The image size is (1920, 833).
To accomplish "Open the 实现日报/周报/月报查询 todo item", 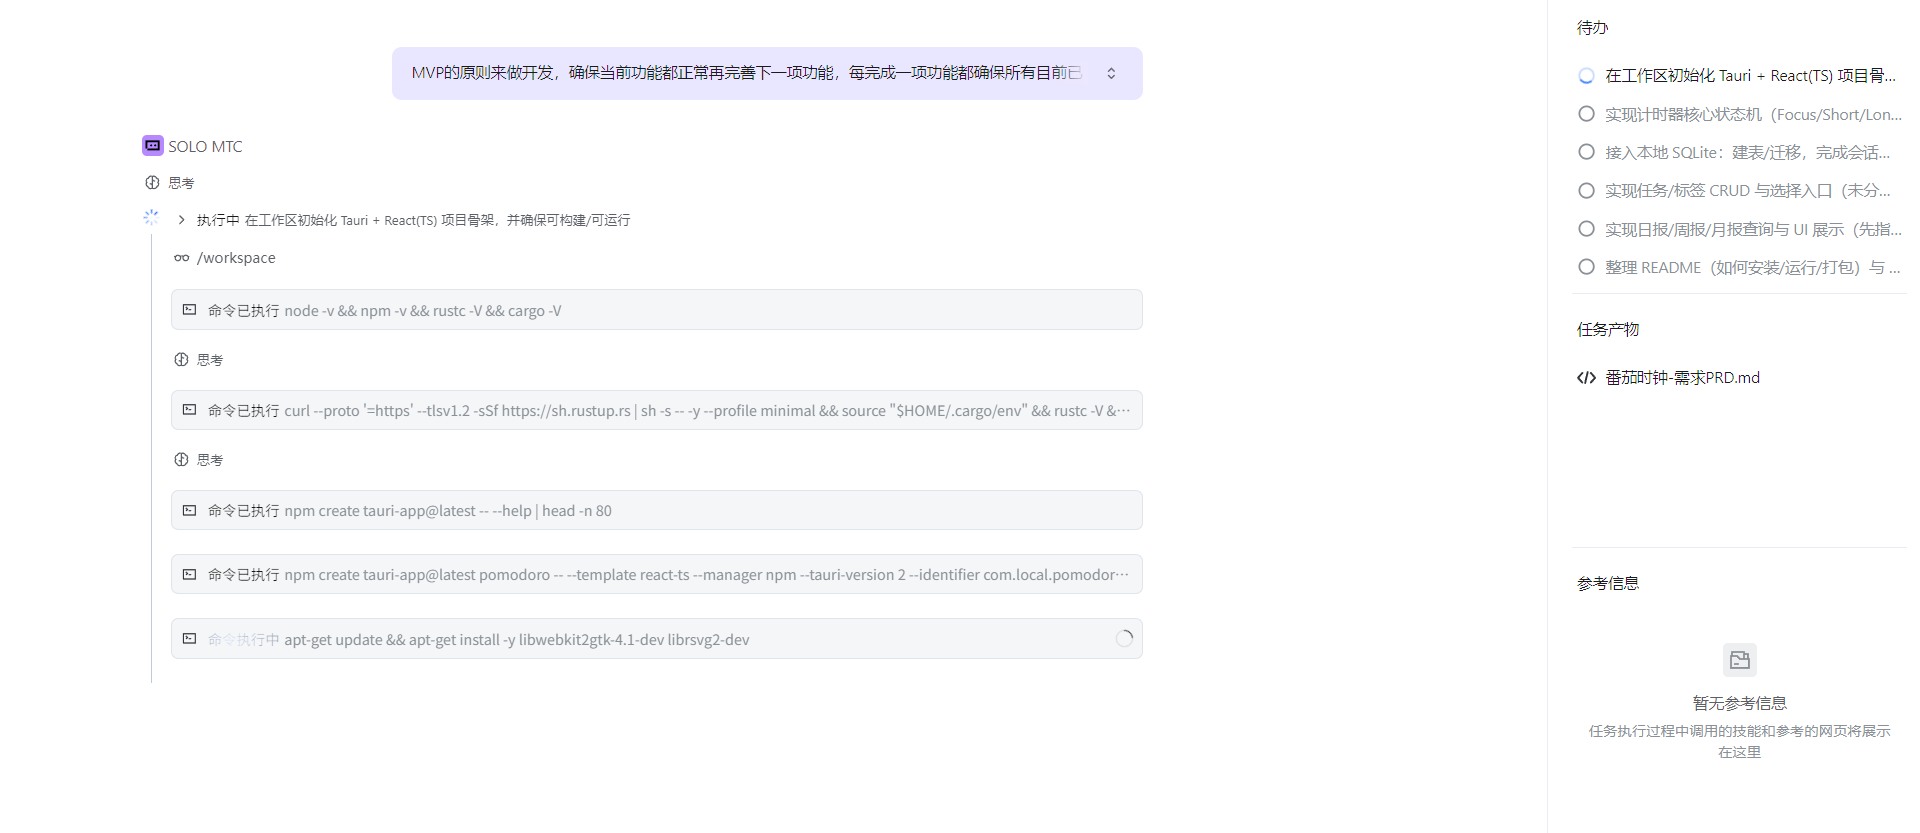I will (1752, 229).
